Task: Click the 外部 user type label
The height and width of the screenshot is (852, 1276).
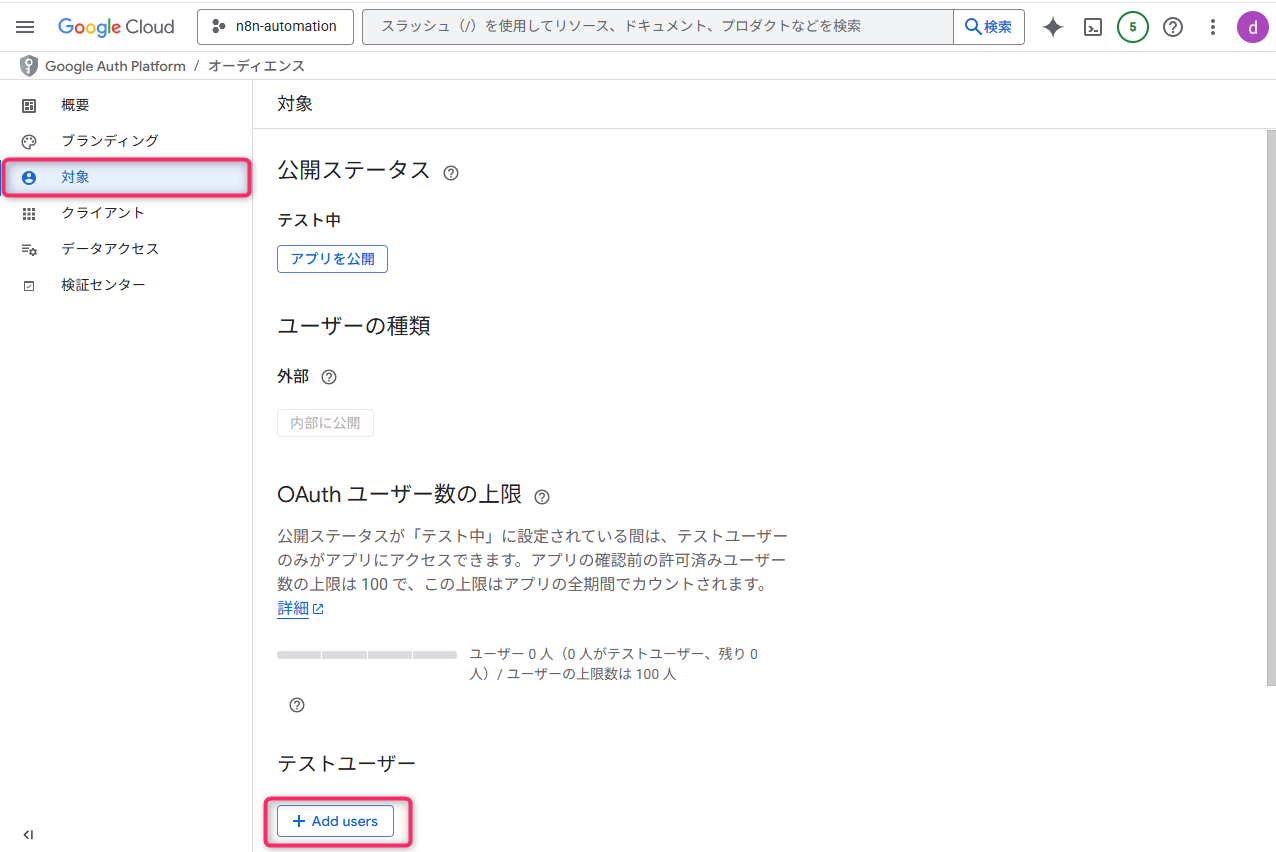Action: pos(293,377)
